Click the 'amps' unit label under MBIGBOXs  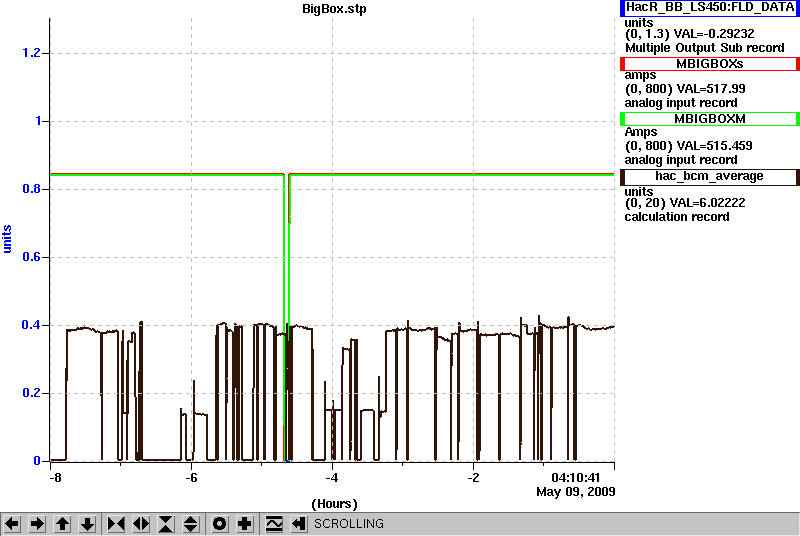point(640,75)
